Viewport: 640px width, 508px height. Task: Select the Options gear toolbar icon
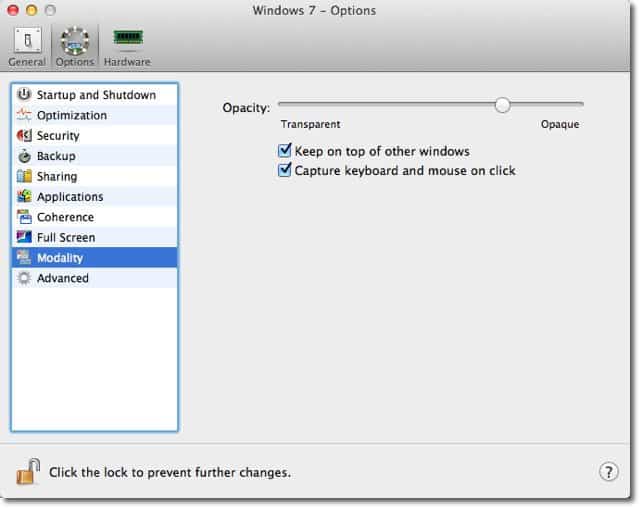[75, 41]
